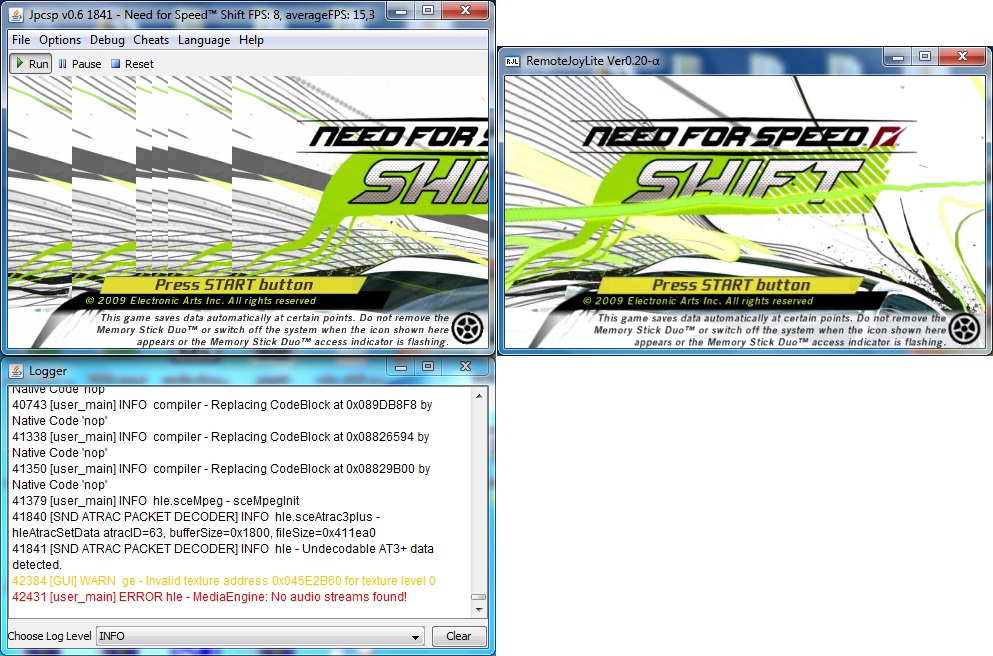
Task: Open the Options menu
Action: [60, 40]
